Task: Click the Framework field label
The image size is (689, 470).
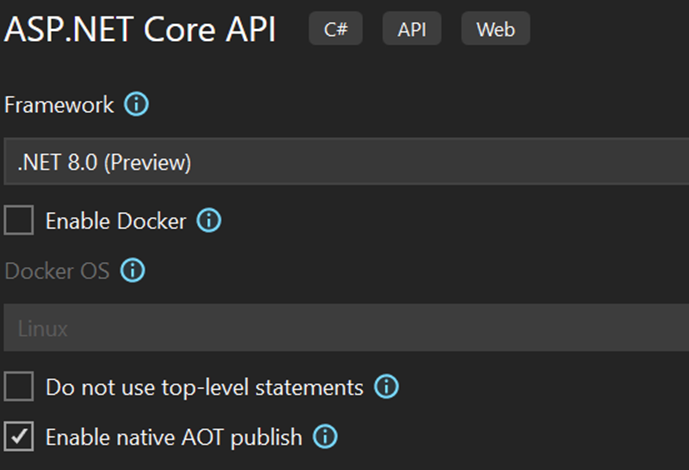Action: tap(59, 105)
